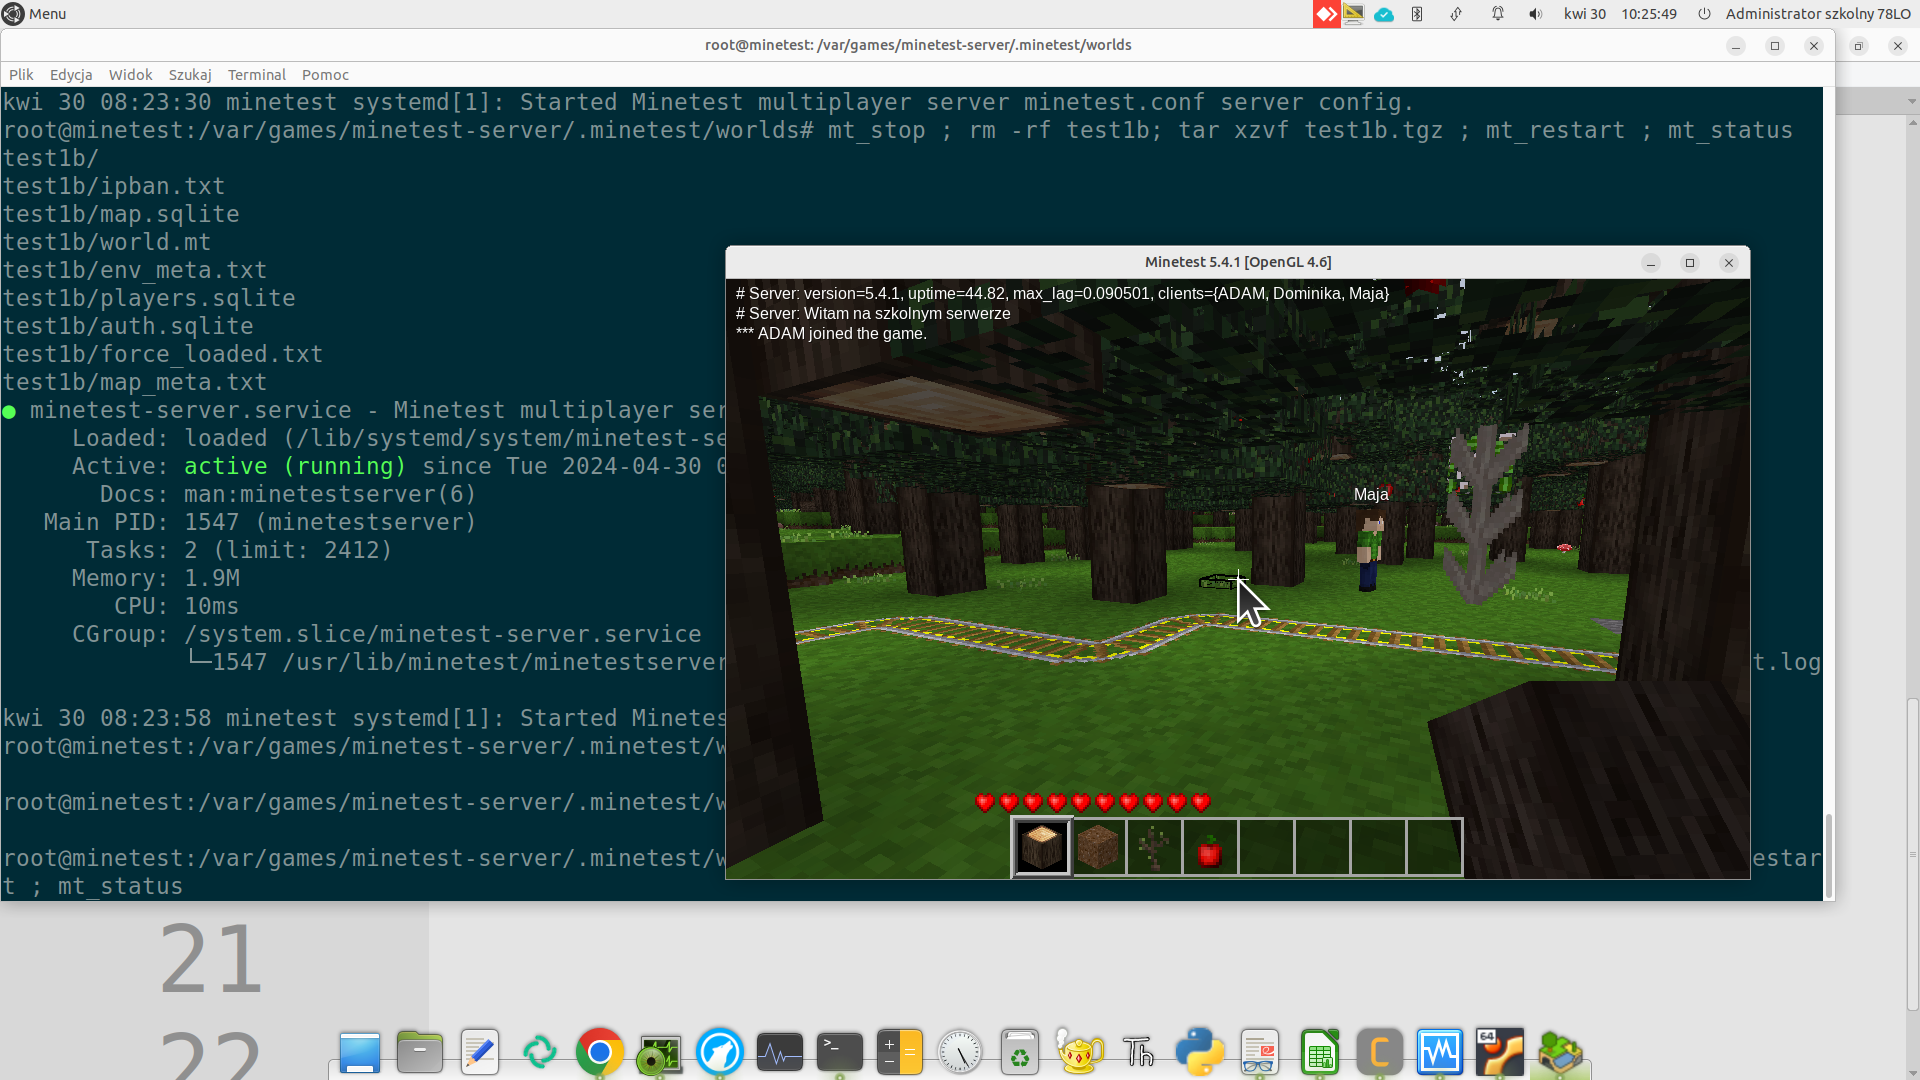Click the Minetest 5.4.1 window title bar
Screen dimensions: 1920x1080
click(x=1238, y=262)
